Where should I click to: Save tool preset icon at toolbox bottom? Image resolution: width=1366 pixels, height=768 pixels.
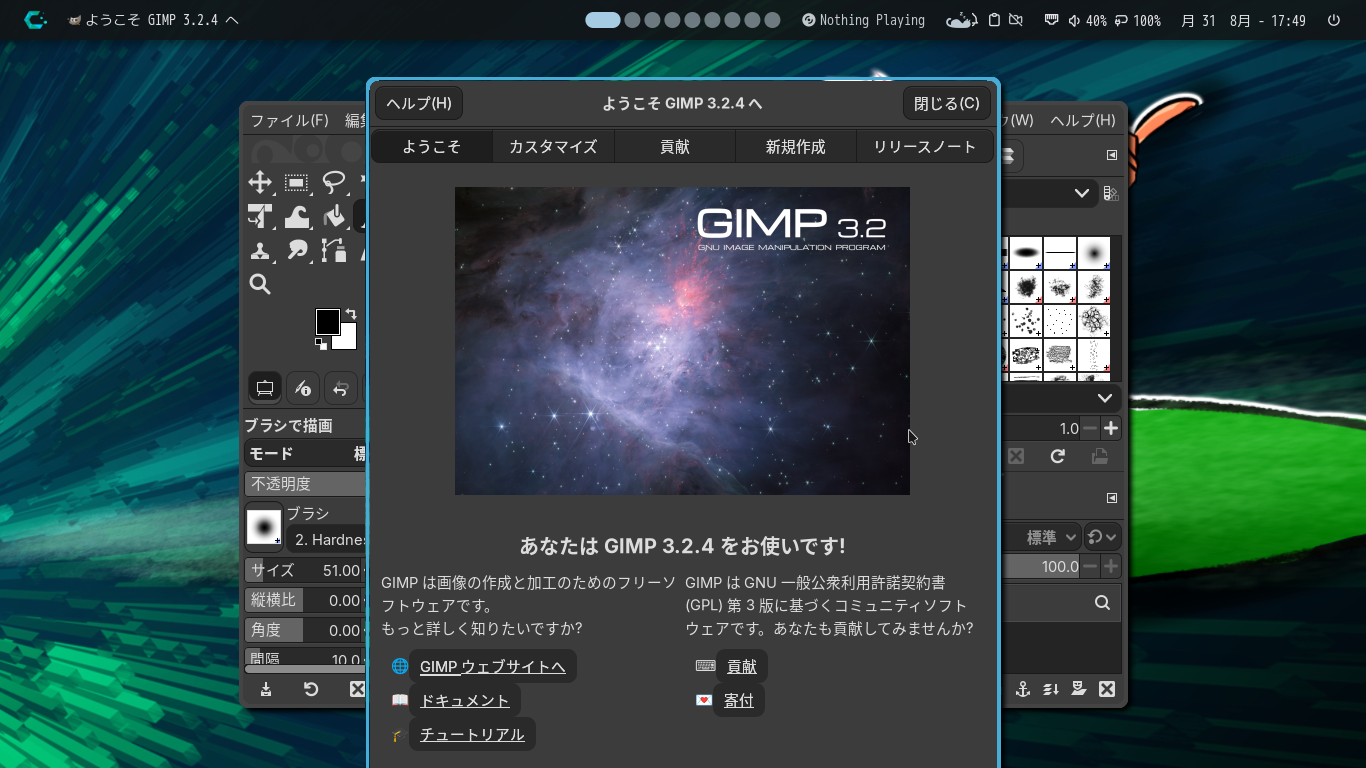point(266,689)
